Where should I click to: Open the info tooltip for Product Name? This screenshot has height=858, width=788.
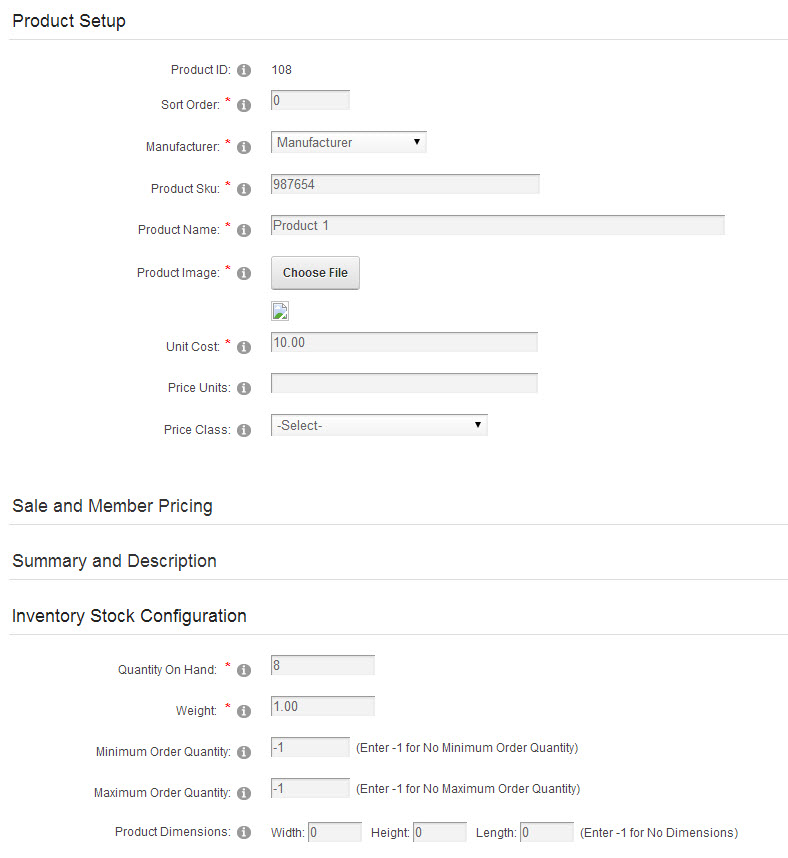[244, 230]
